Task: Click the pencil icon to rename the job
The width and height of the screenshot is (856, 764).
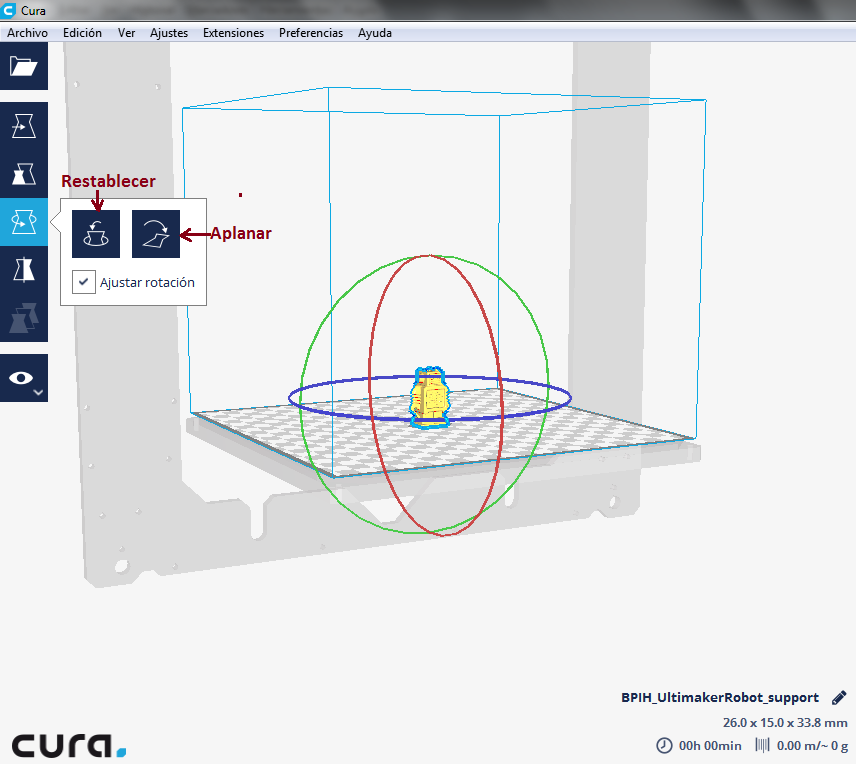Action: 839,697
